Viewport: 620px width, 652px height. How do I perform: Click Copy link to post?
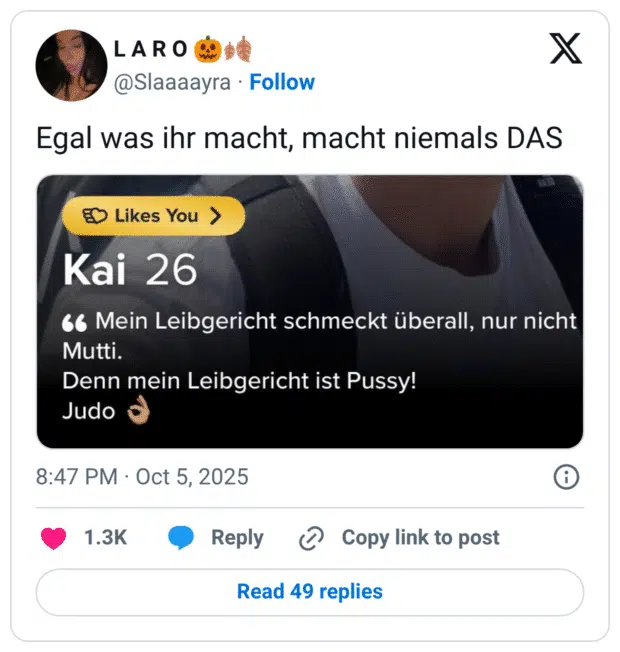pyautogui.click(x=420, y=537)
